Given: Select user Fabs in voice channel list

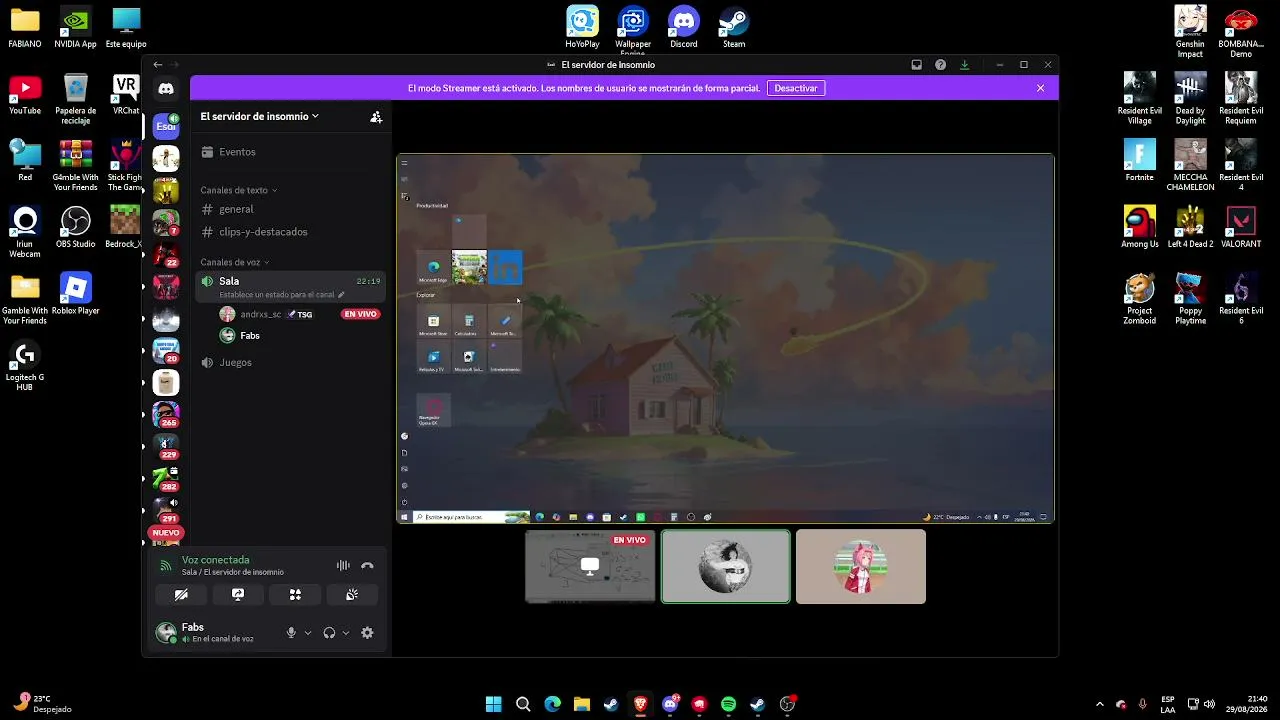Looking at the screenshot, I should (250, 336).
